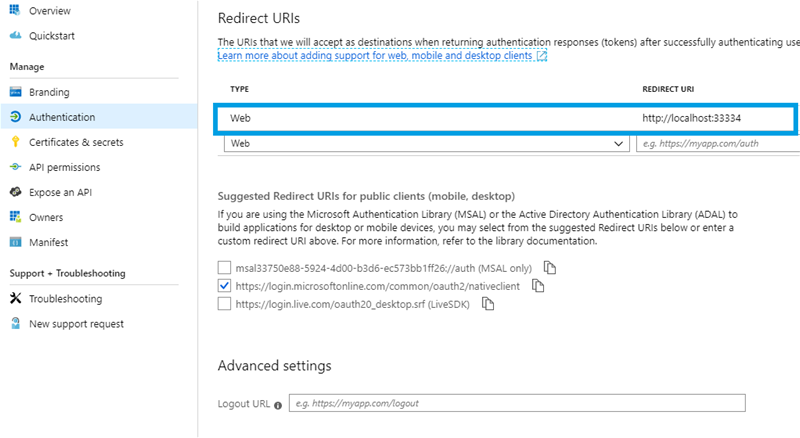Uncheck the oauth2/nativeclient redirect URI

(224, 286)
